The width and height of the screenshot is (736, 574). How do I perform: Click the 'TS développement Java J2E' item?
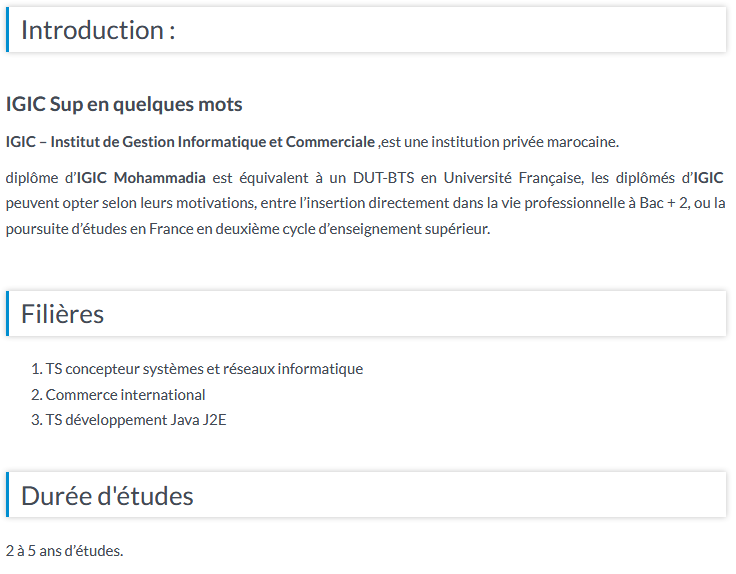[136, 420]
